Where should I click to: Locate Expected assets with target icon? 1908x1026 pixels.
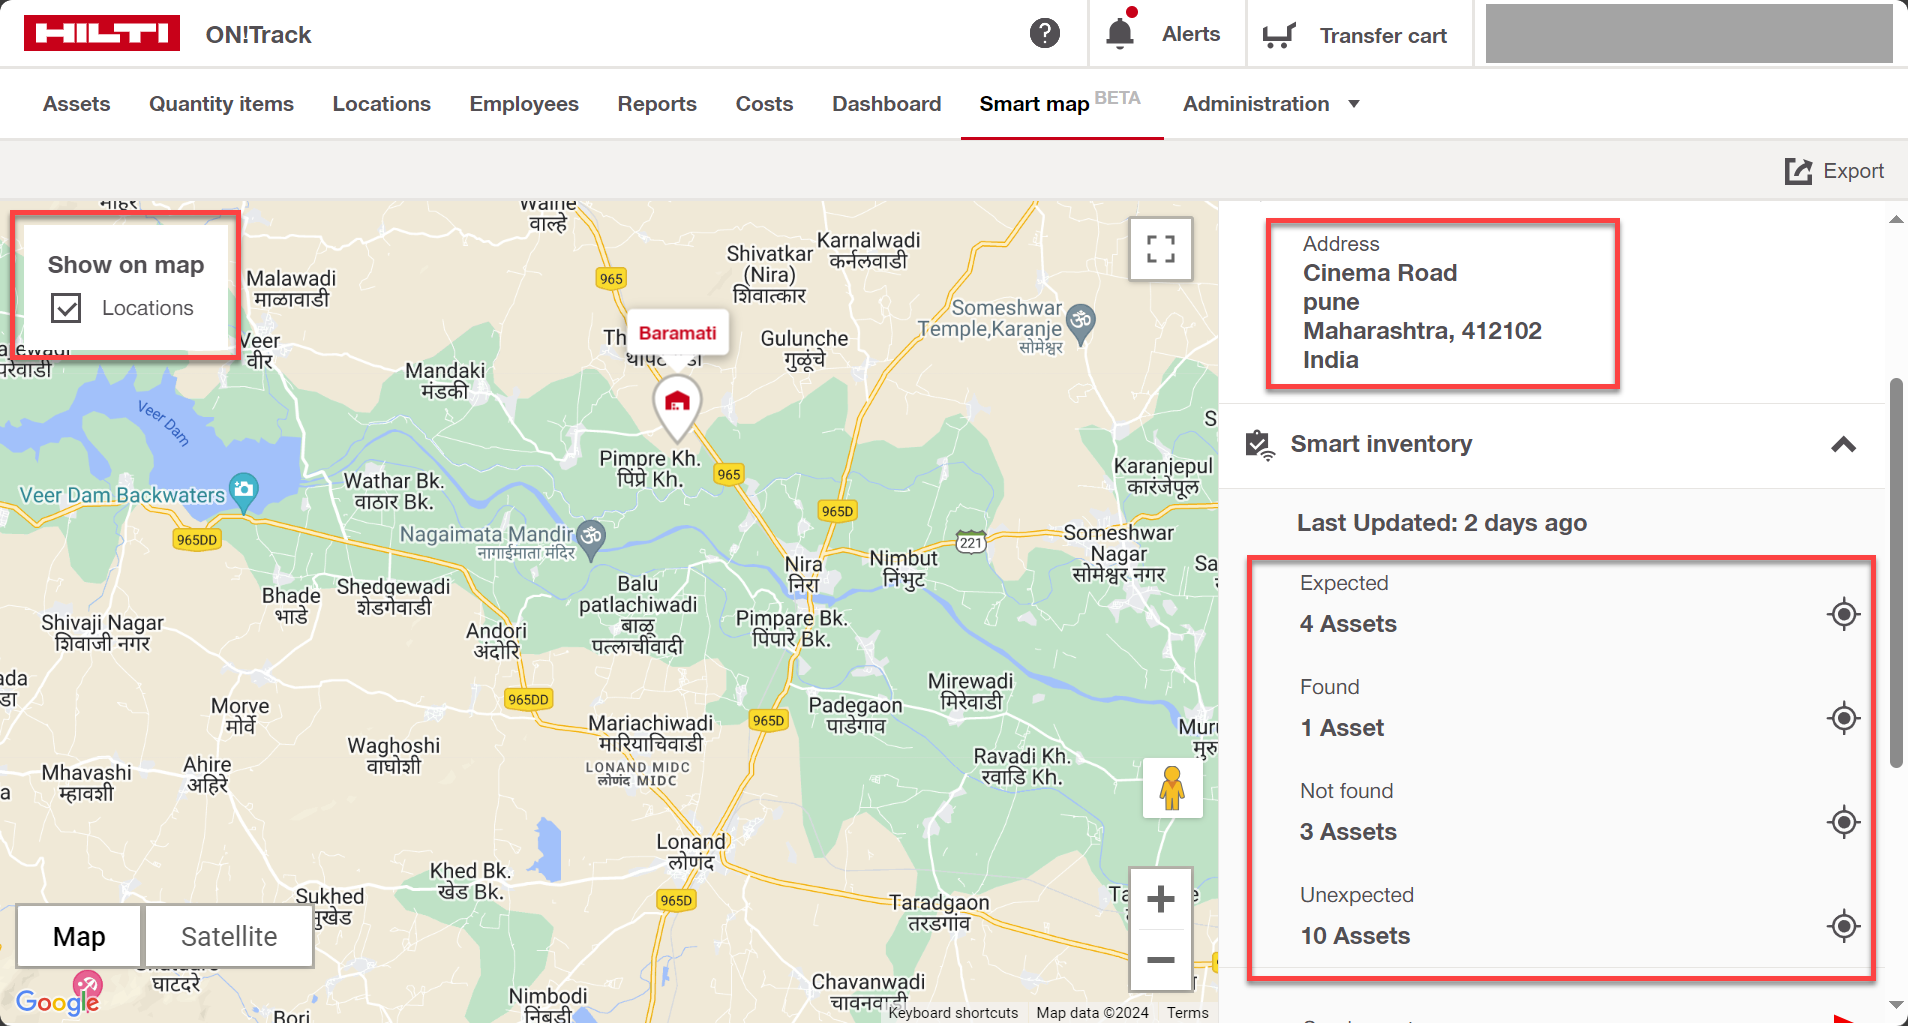pyautogui.click(x=1843, y=614)
